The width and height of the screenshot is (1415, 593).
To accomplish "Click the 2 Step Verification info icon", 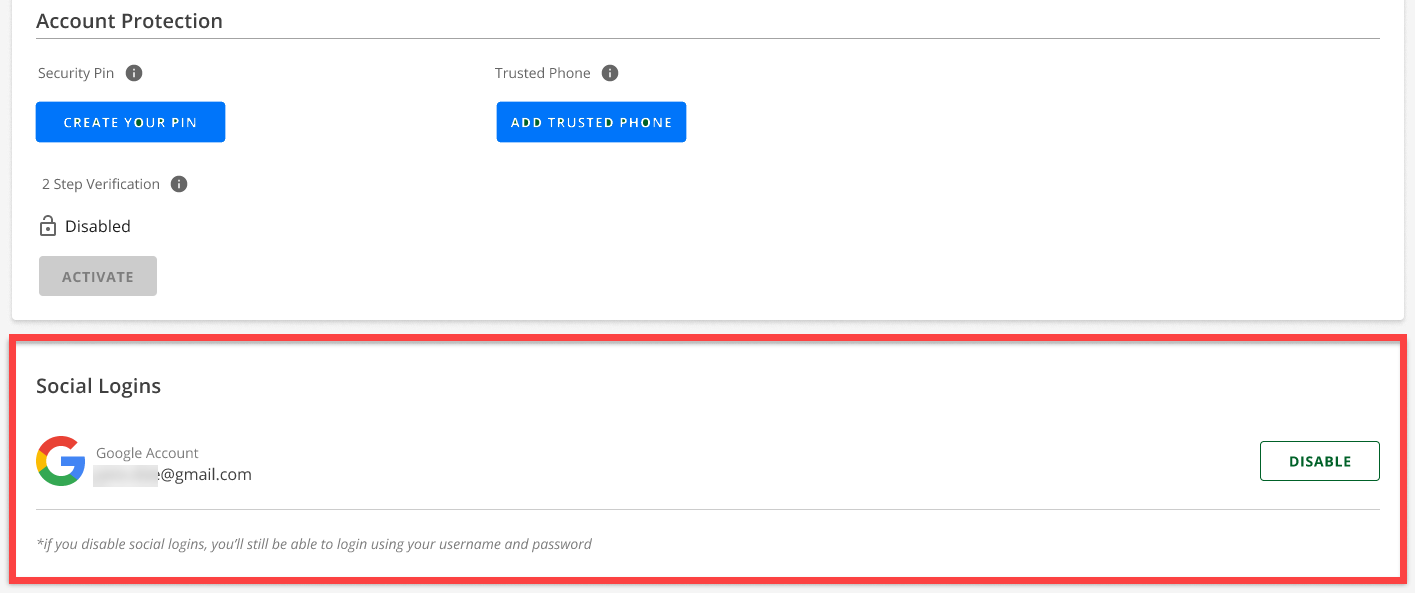I will (x=180, y=184).
